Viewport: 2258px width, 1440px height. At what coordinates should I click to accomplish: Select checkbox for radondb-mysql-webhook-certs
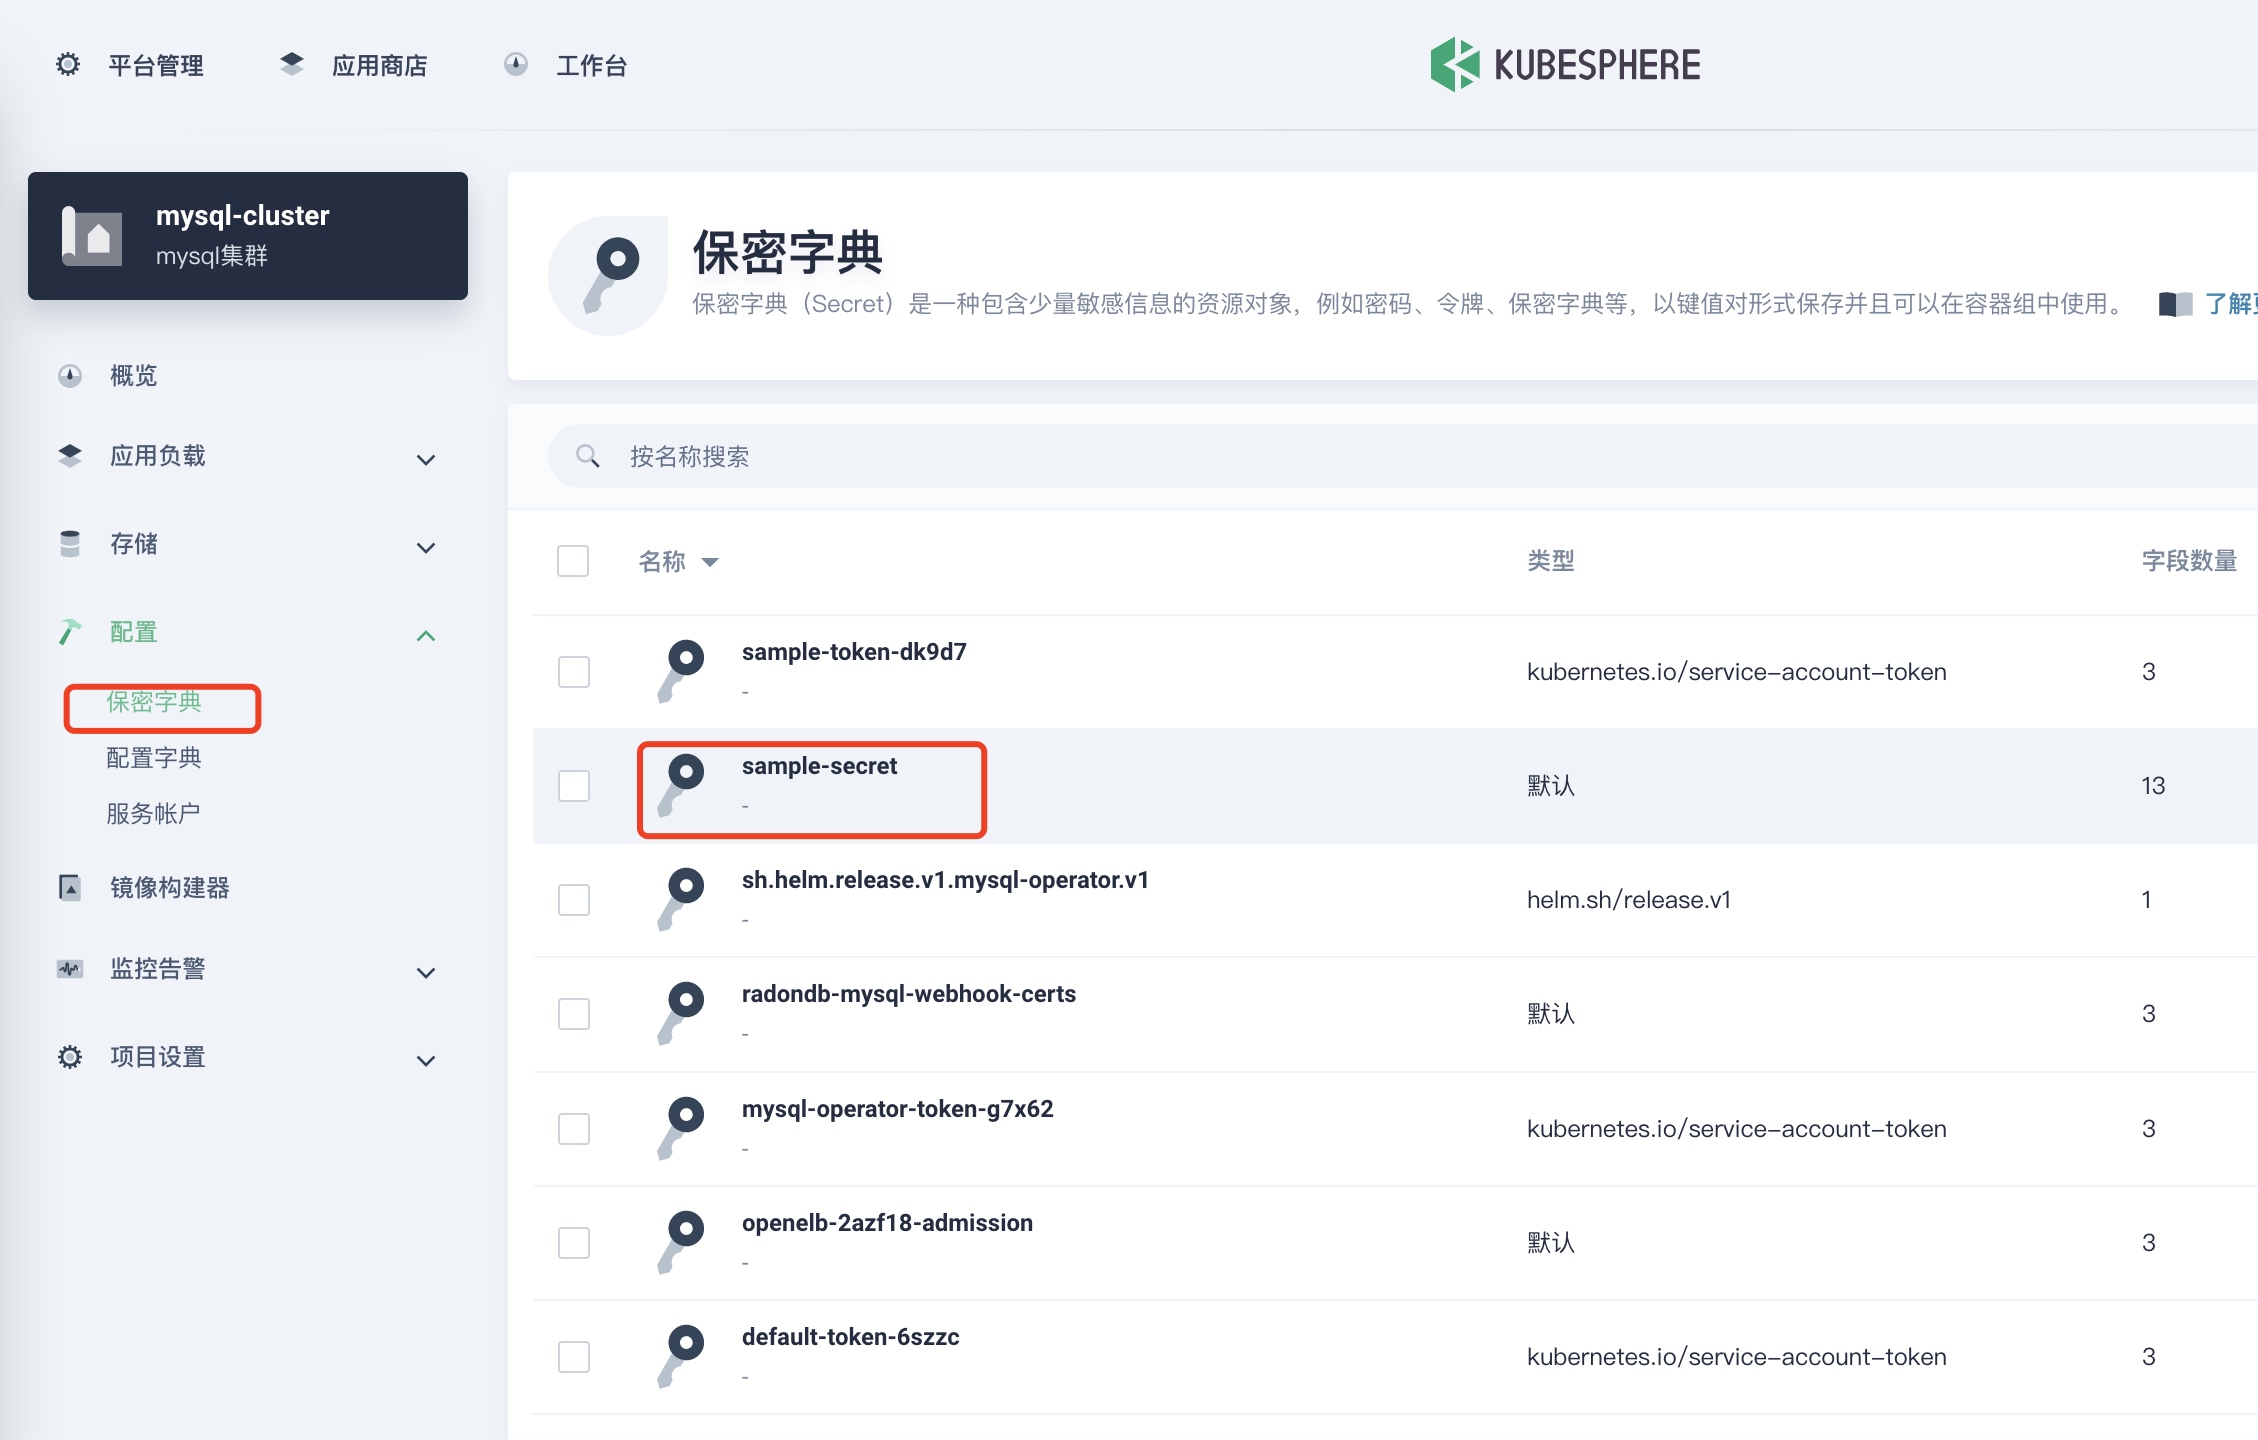[x=574, y=1014]
